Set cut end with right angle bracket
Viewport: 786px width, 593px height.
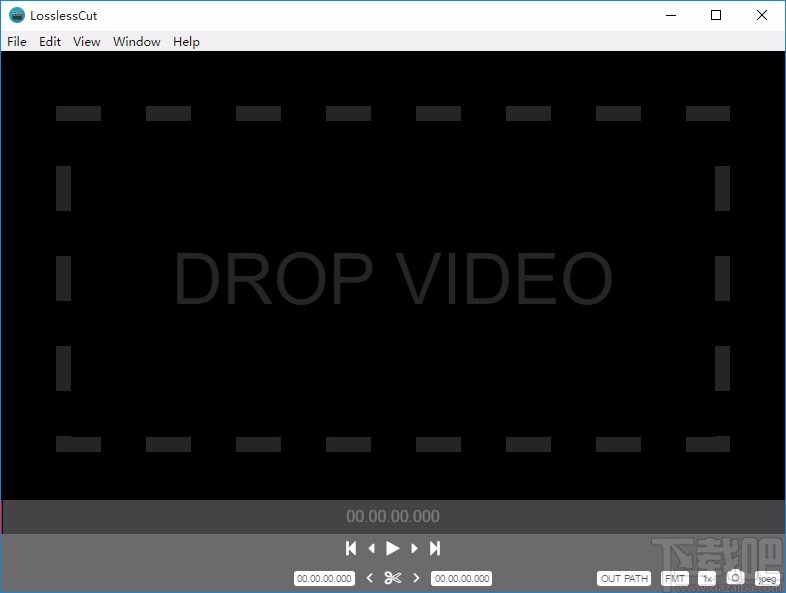pos(416,578)
